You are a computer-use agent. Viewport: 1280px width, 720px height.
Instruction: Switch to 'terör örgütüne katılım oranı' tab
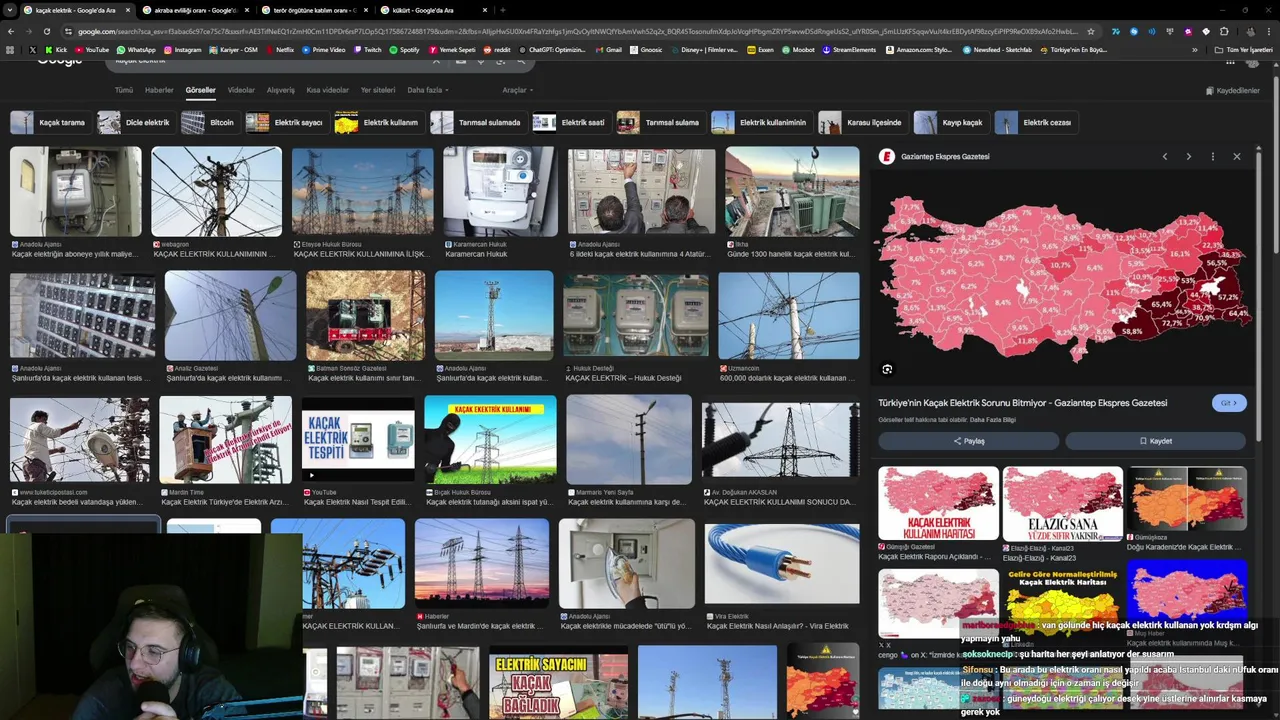[x=314, y=10]
